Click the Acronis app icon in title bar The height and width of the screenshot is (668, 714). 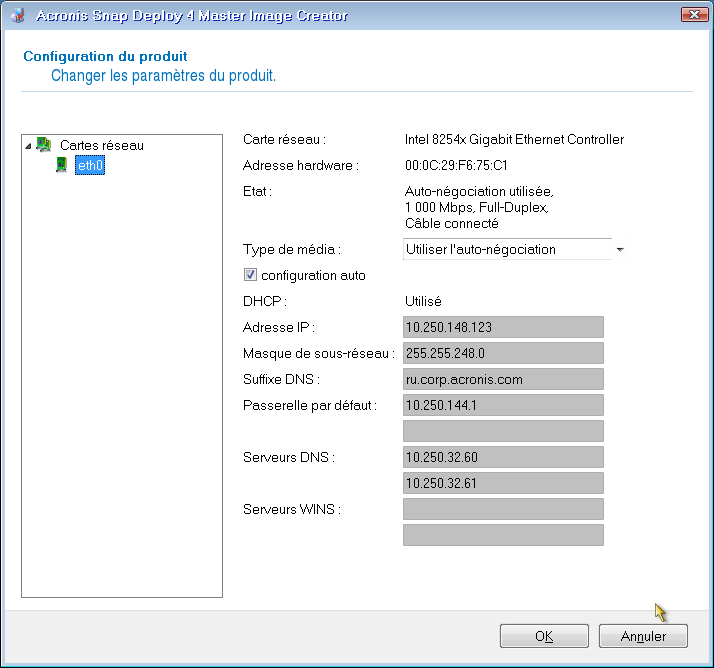tap(16, 15)
